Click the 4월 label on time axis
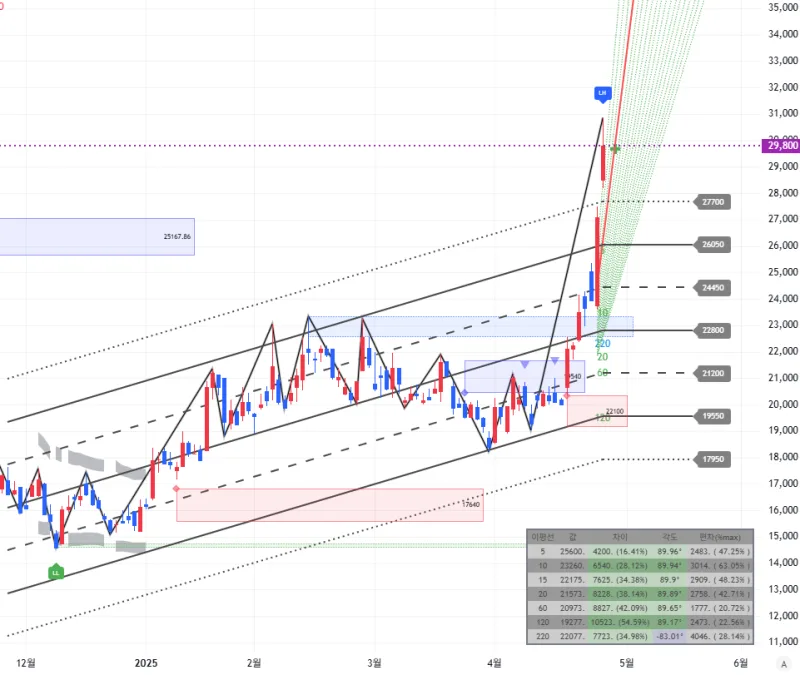Screen dimensions: 800x675 (494, 663)
